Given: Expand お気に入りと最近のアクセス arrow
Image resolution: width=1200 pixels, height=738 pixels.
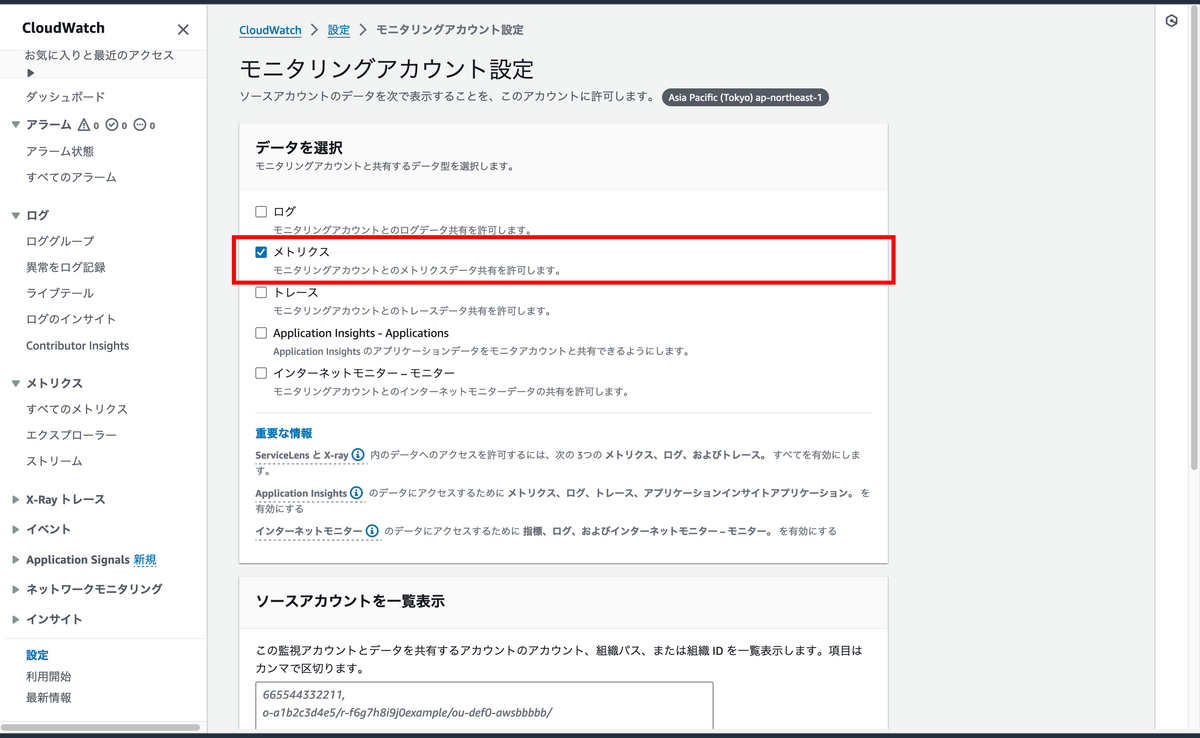Looking at the screenshot, I should [x=31, y=73].
